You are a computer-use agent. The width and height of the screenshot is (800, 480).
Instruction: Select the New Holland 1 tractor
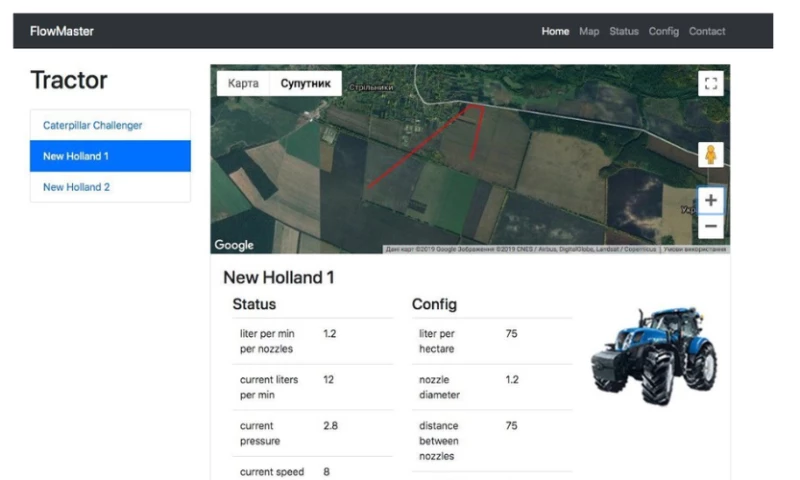click(x=110, y=156)
